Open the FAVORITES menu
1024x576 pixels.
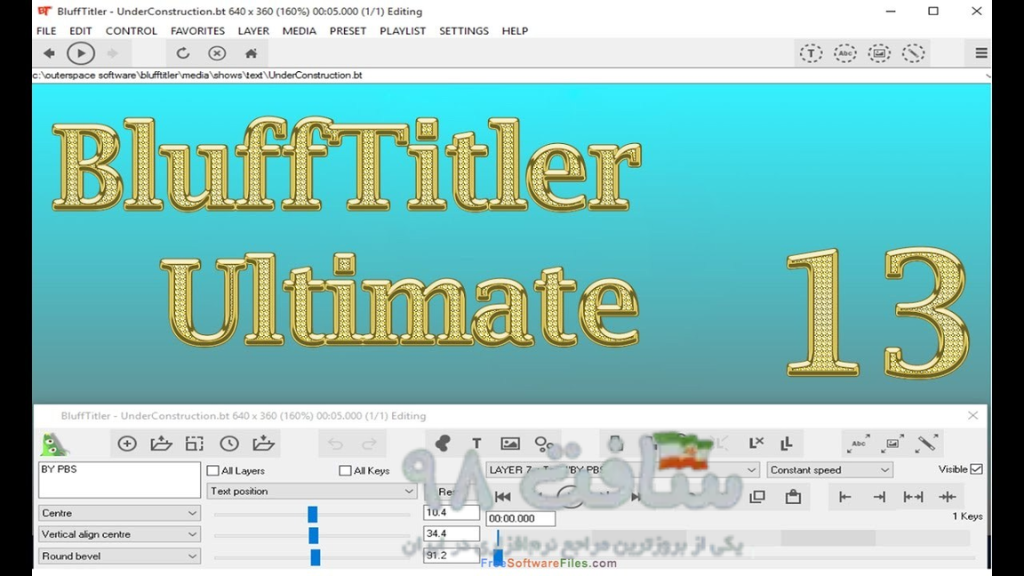pos(197,31)
